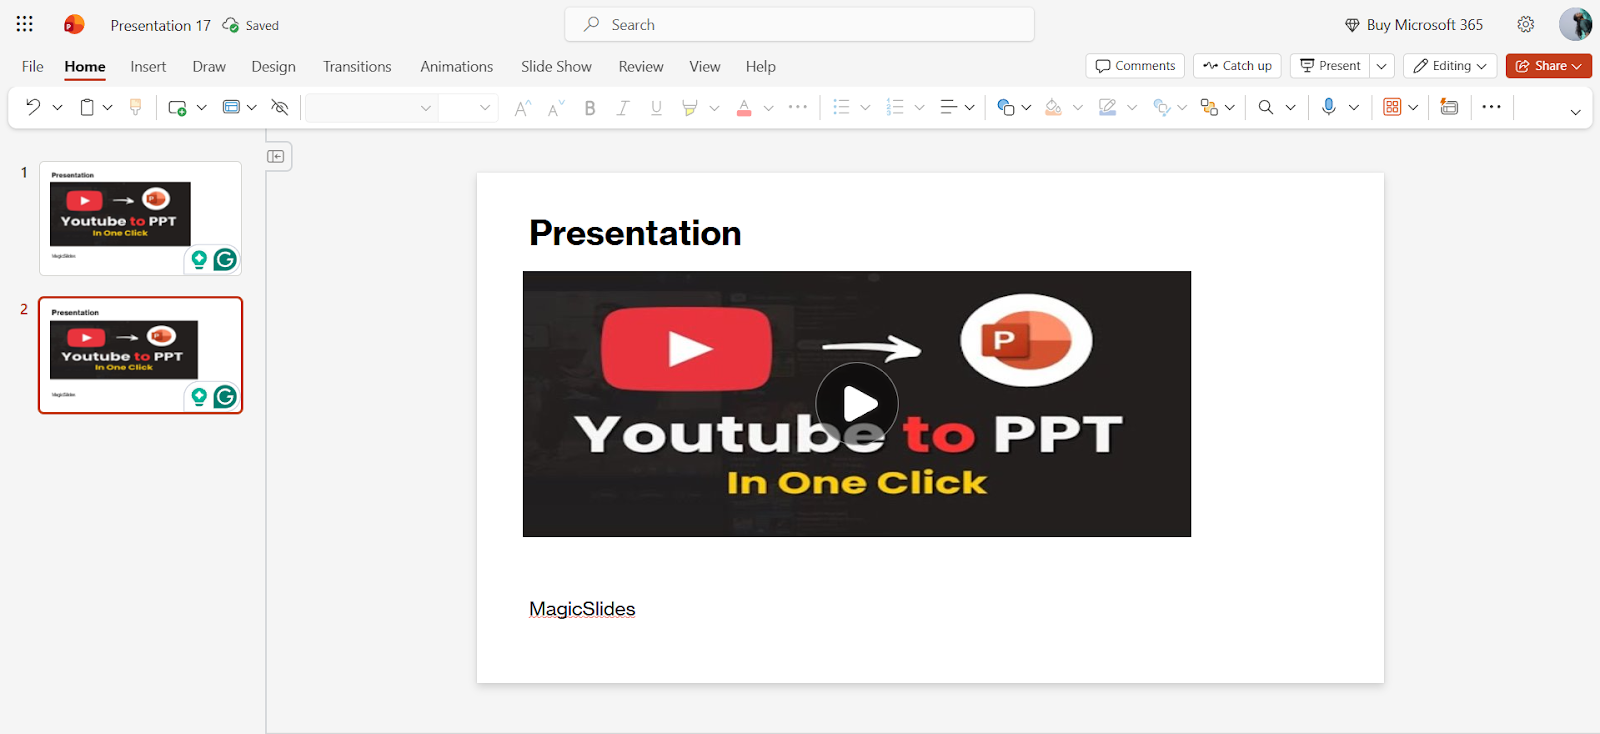This screenshot has width=1600, height=734.
Task: Open the Transitions tab
Action: pos(357,67)
